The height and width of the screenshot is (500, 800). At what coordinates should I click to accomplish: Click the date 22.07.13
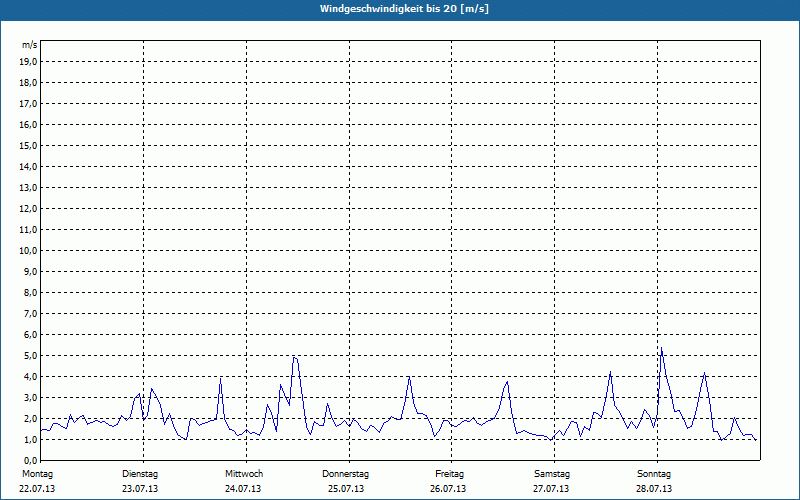(x=37, y=489)
